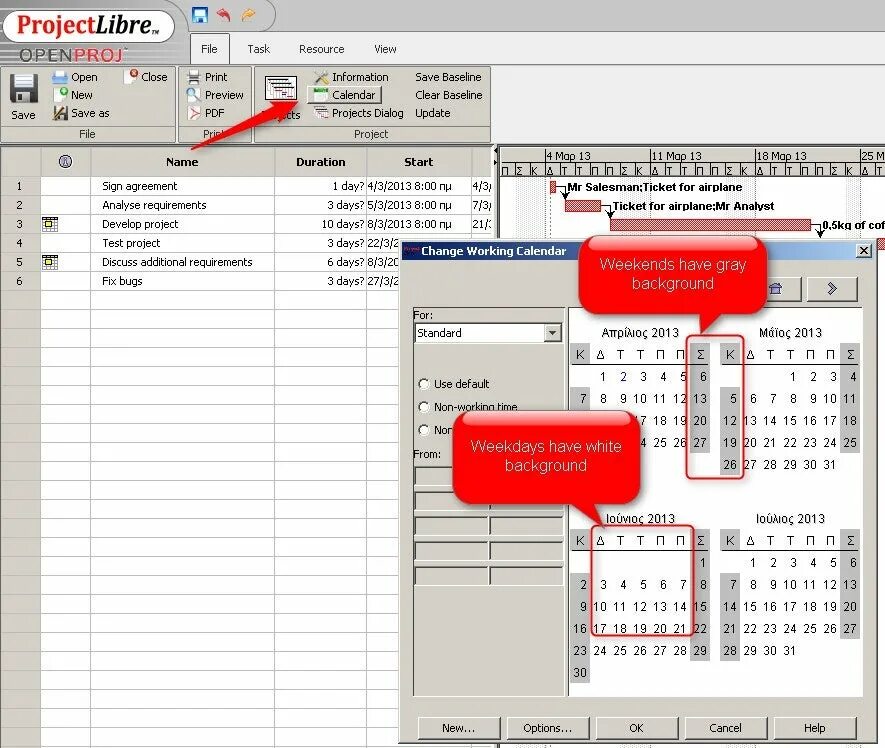Image resolution: width=885 pixels, height=748 pixels.
Task: Open the print Preview
Action: click(x=216, y=95)
